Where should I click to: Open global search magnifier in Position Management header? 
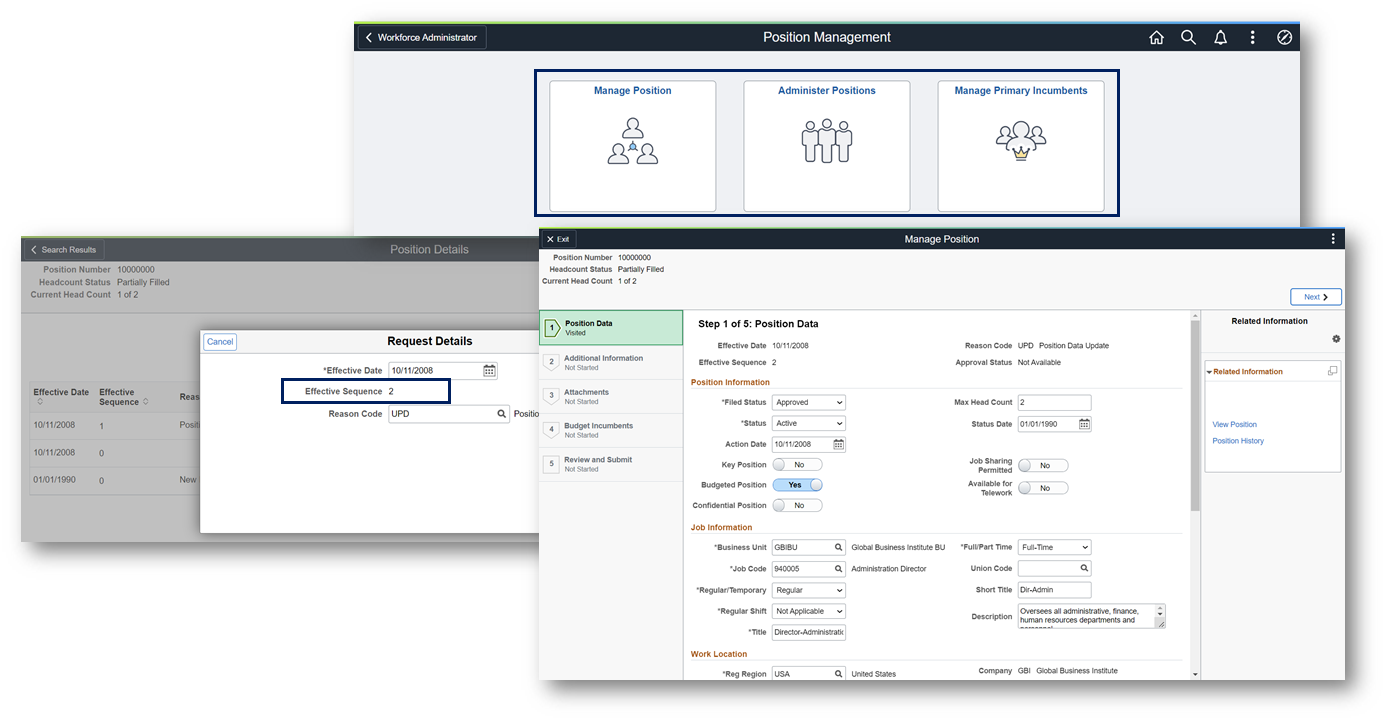[x=1188, y=37]
